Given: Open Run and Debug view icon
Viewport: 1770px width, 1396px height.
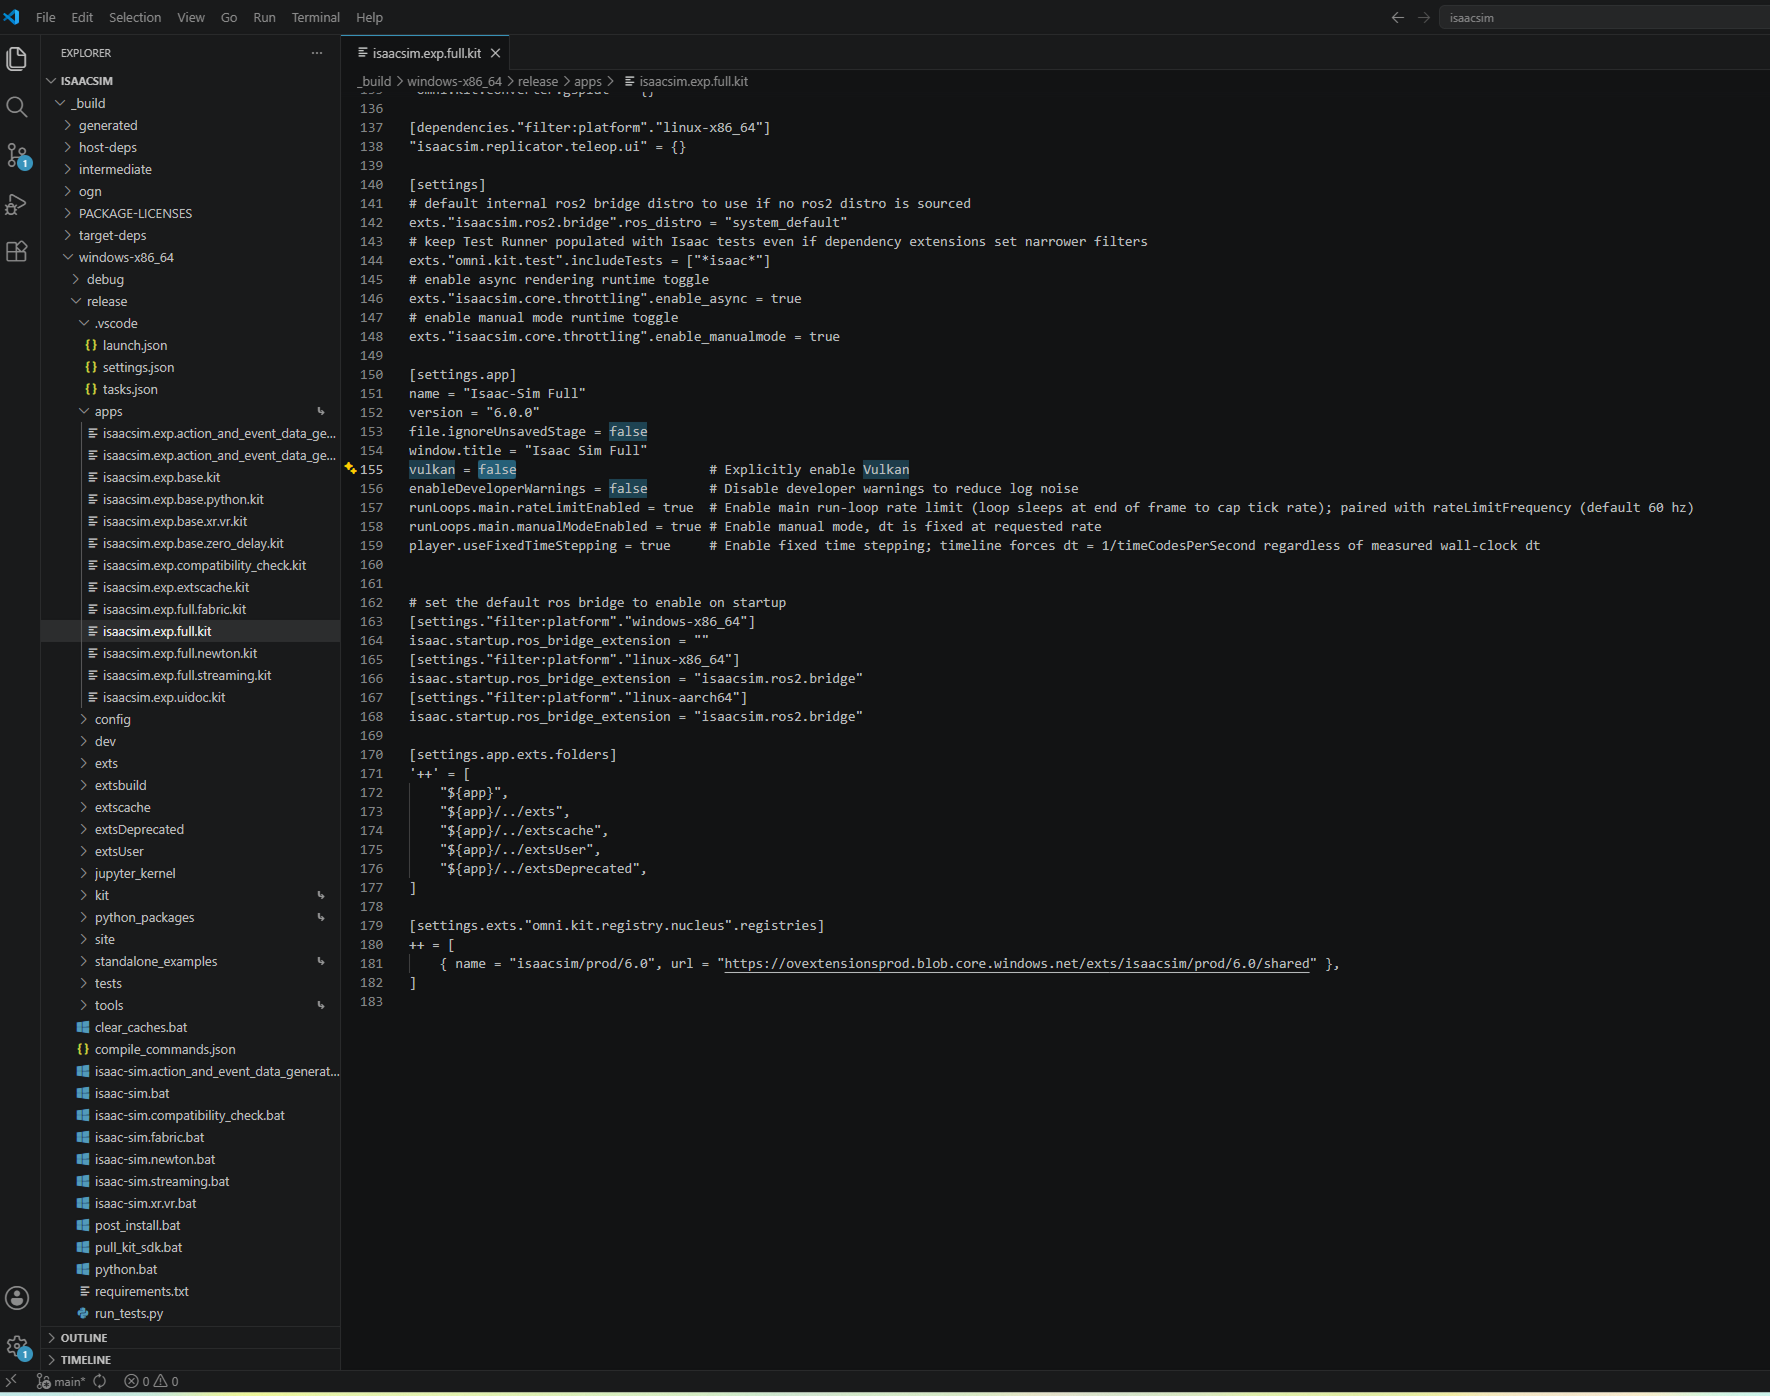Looking at the screenshot, I should coord(17,203).
